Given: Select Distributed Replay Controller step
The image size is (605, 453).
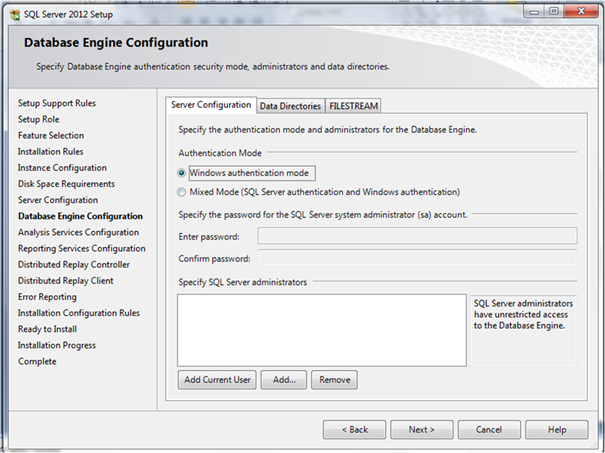Looking at the screenshot, I should [x=74, y=265].
